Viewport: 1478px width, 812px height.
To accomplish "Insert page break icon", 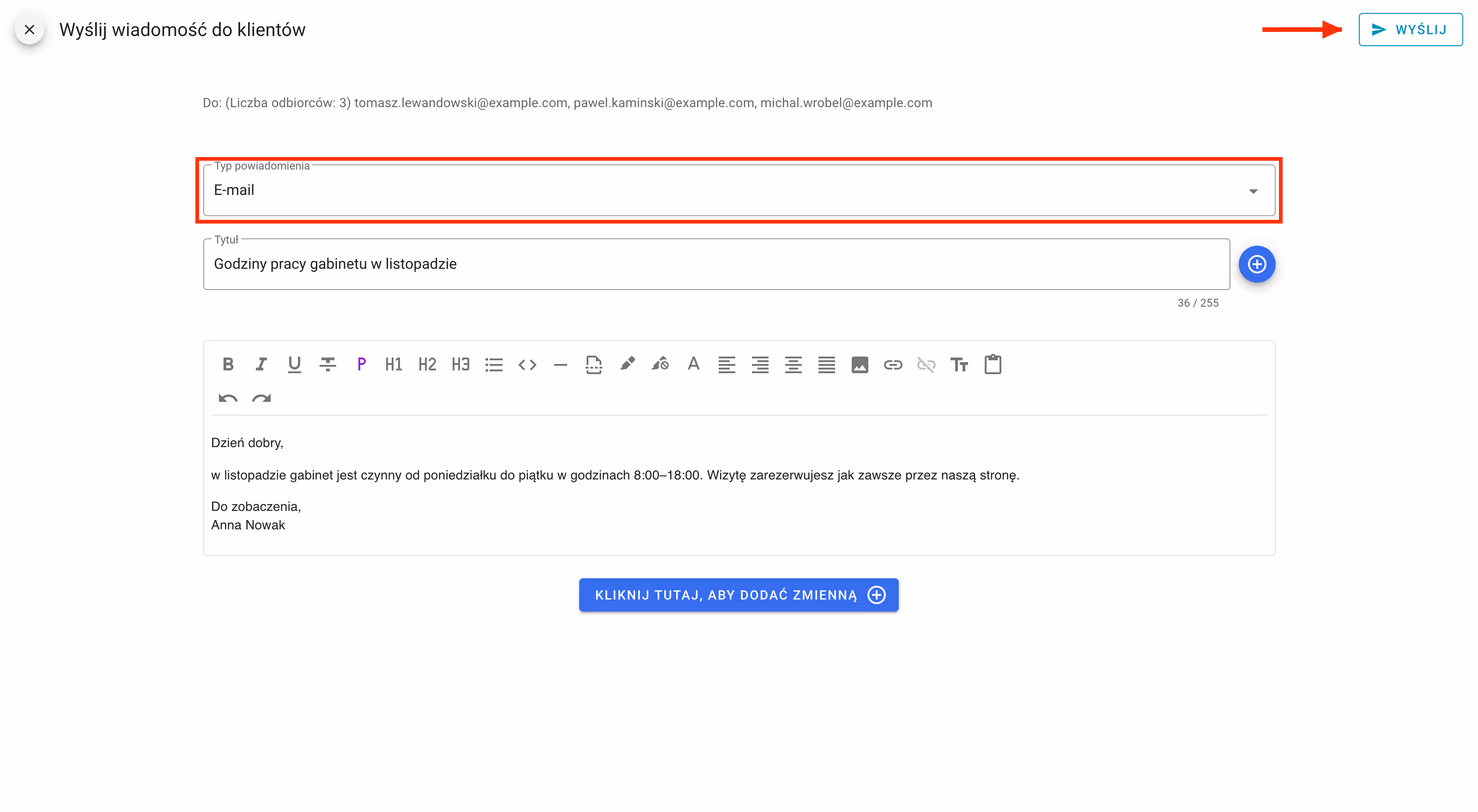I will click(x=594, y=365).
